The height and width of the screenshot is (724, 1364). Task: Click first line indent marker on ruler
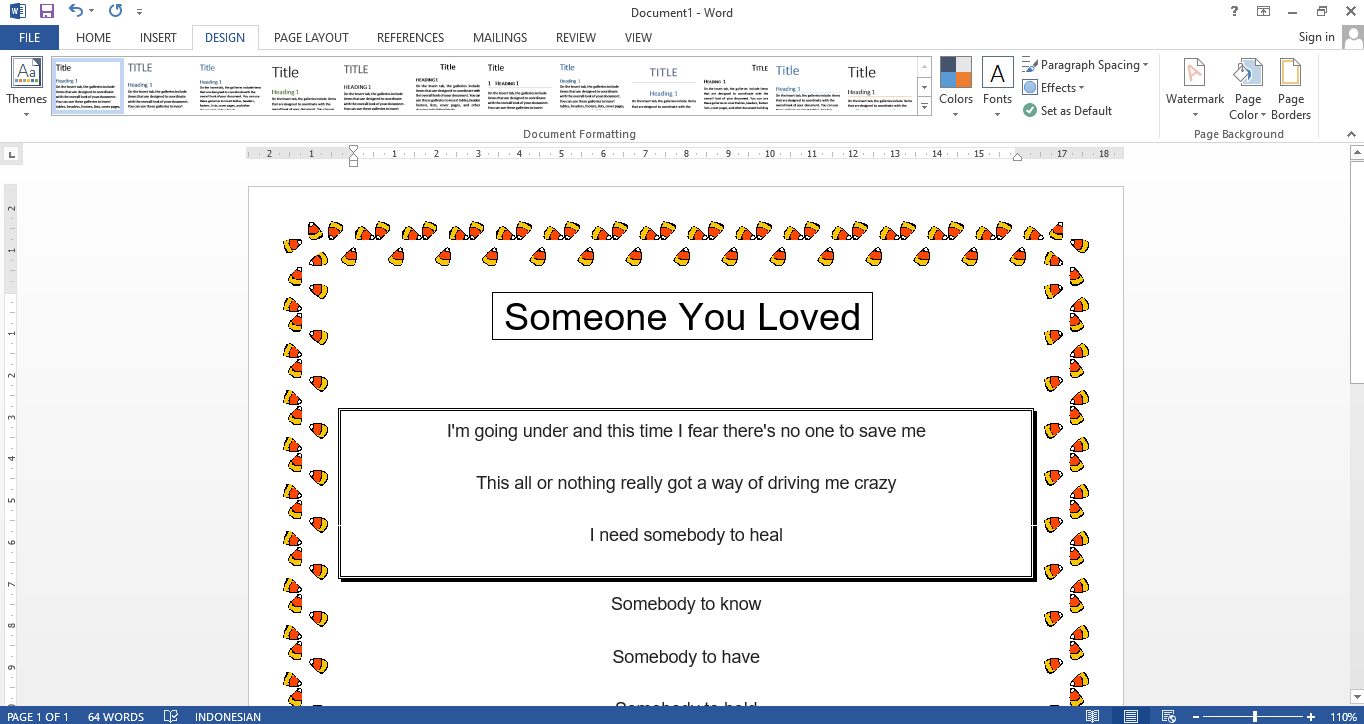353,150
